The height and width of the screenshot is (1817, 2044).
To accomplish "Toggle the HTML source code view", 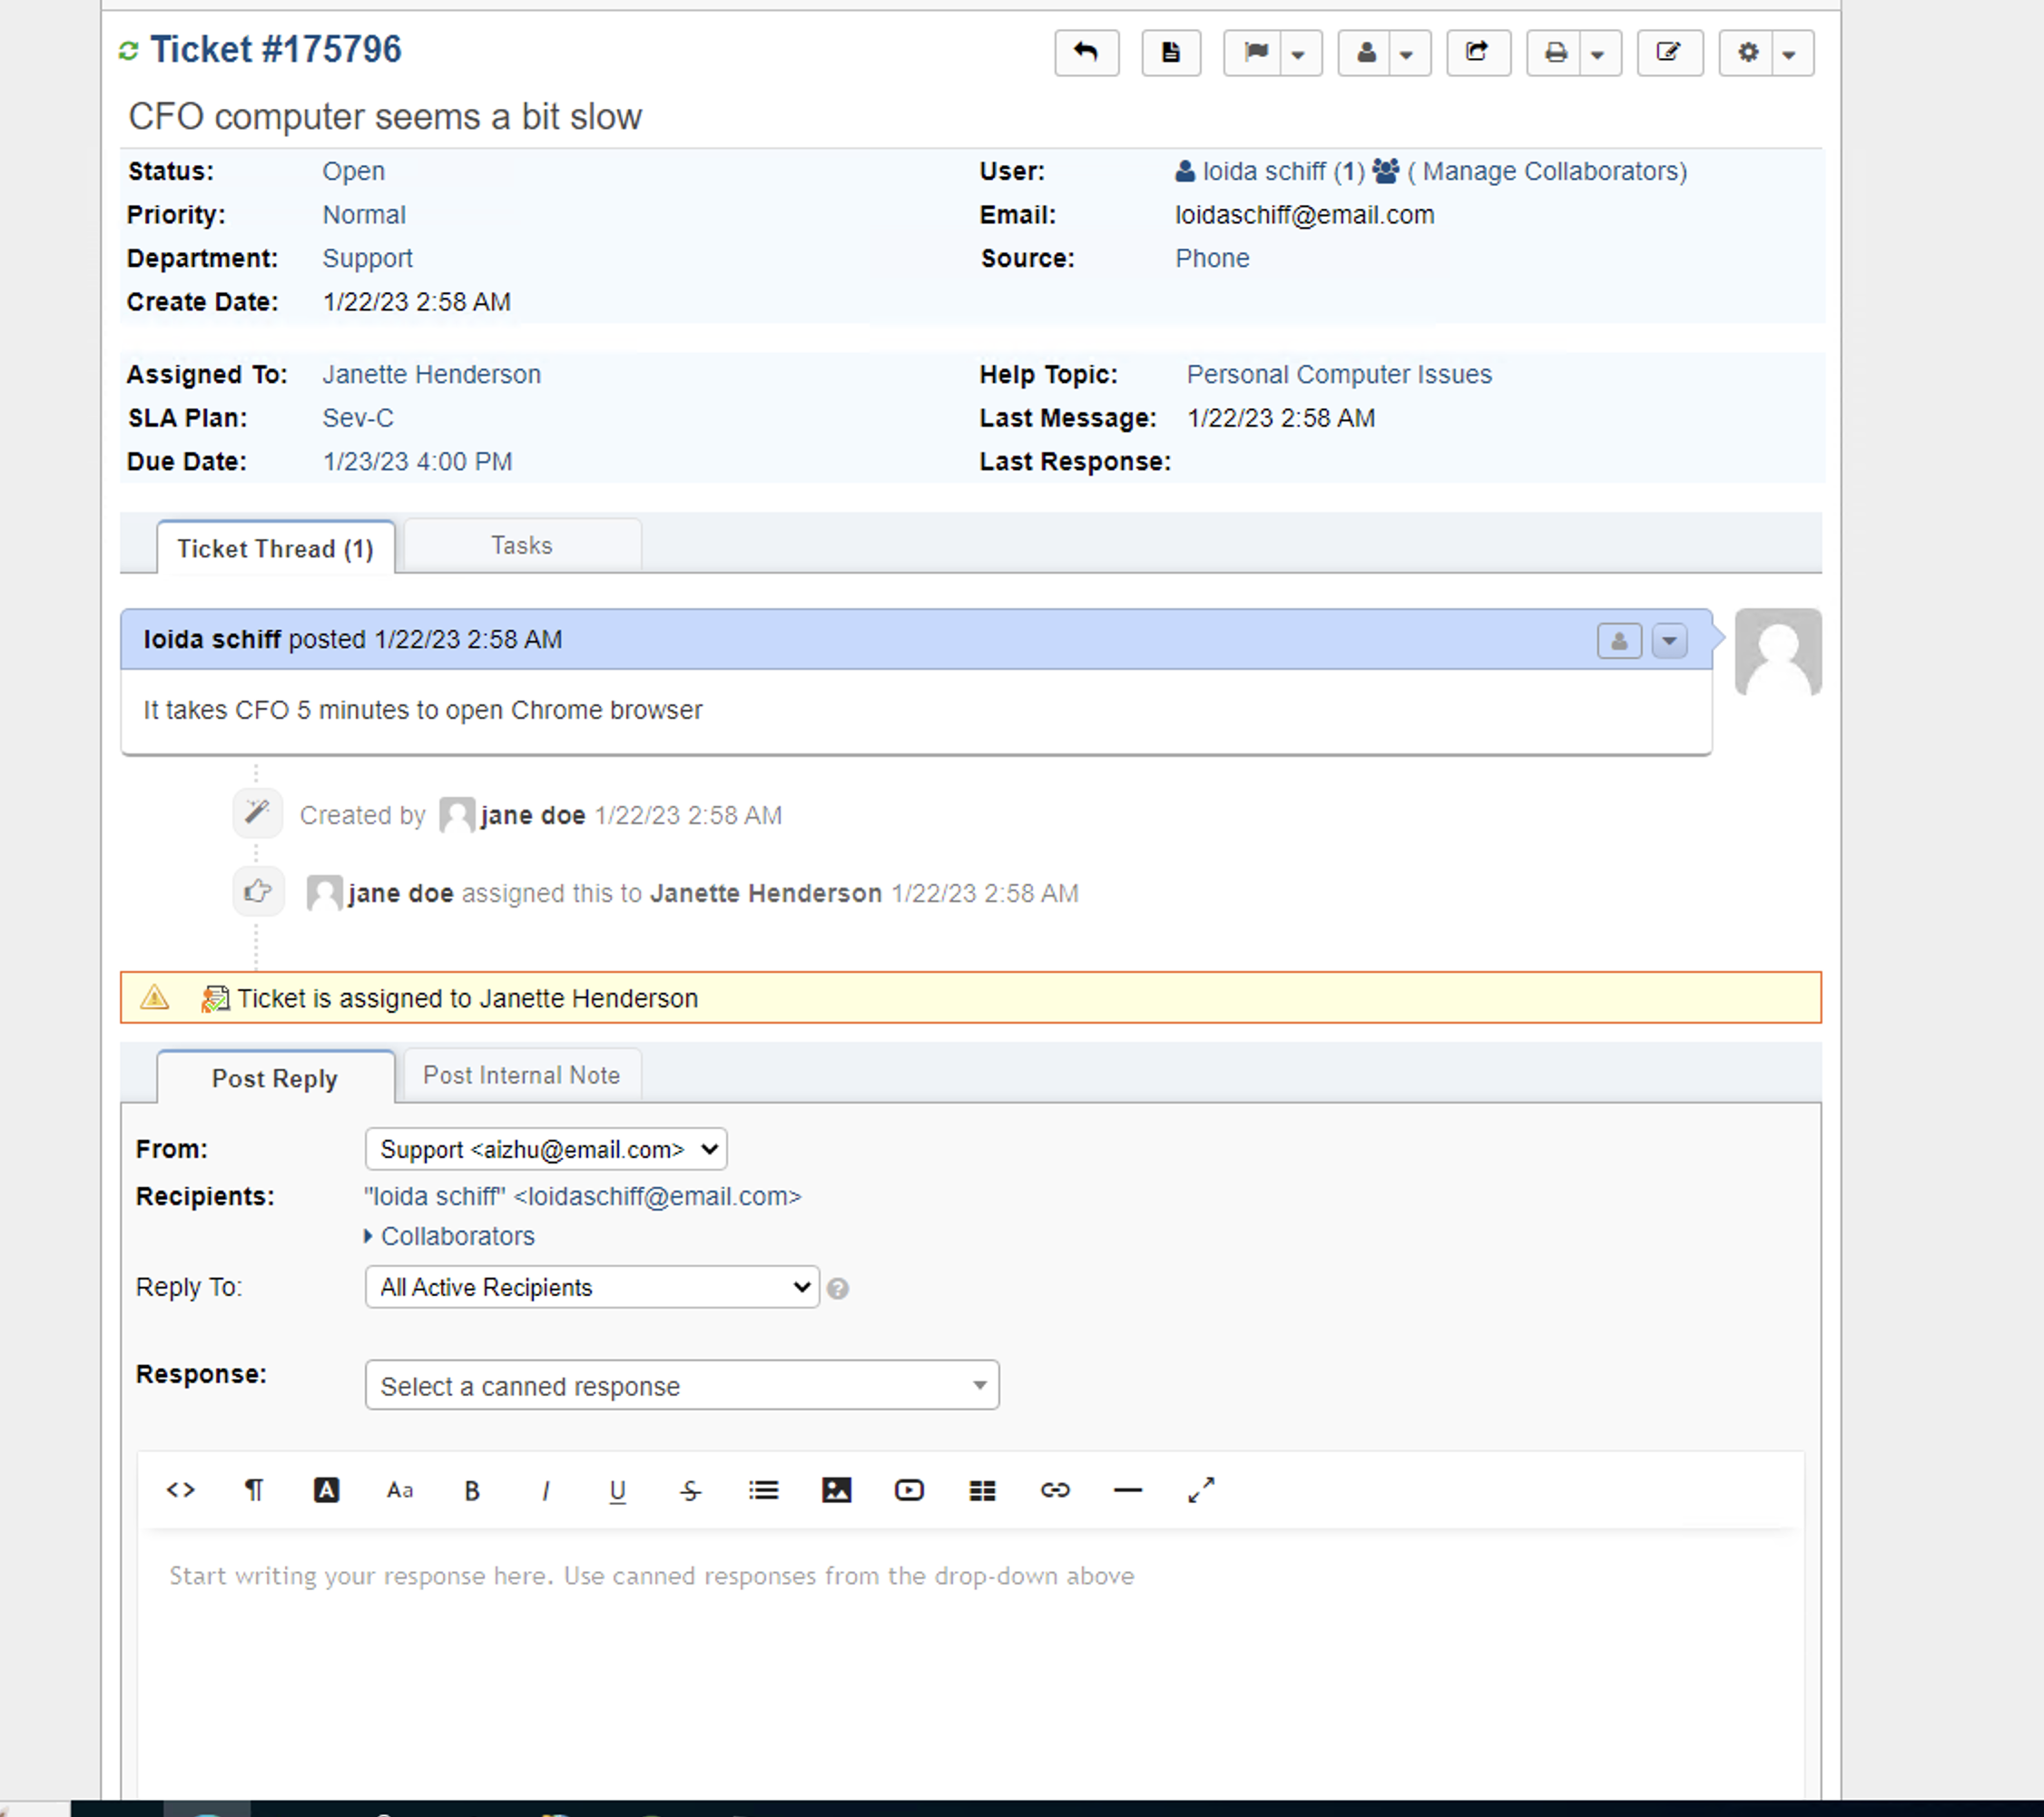I will [x=181, y=1489].
